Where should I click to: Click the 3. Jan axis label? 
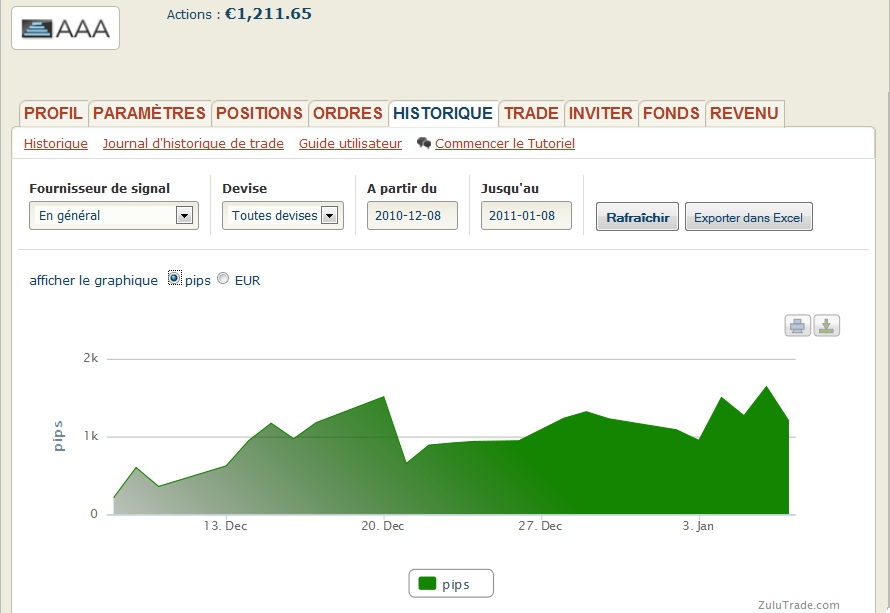coord(698,526)
